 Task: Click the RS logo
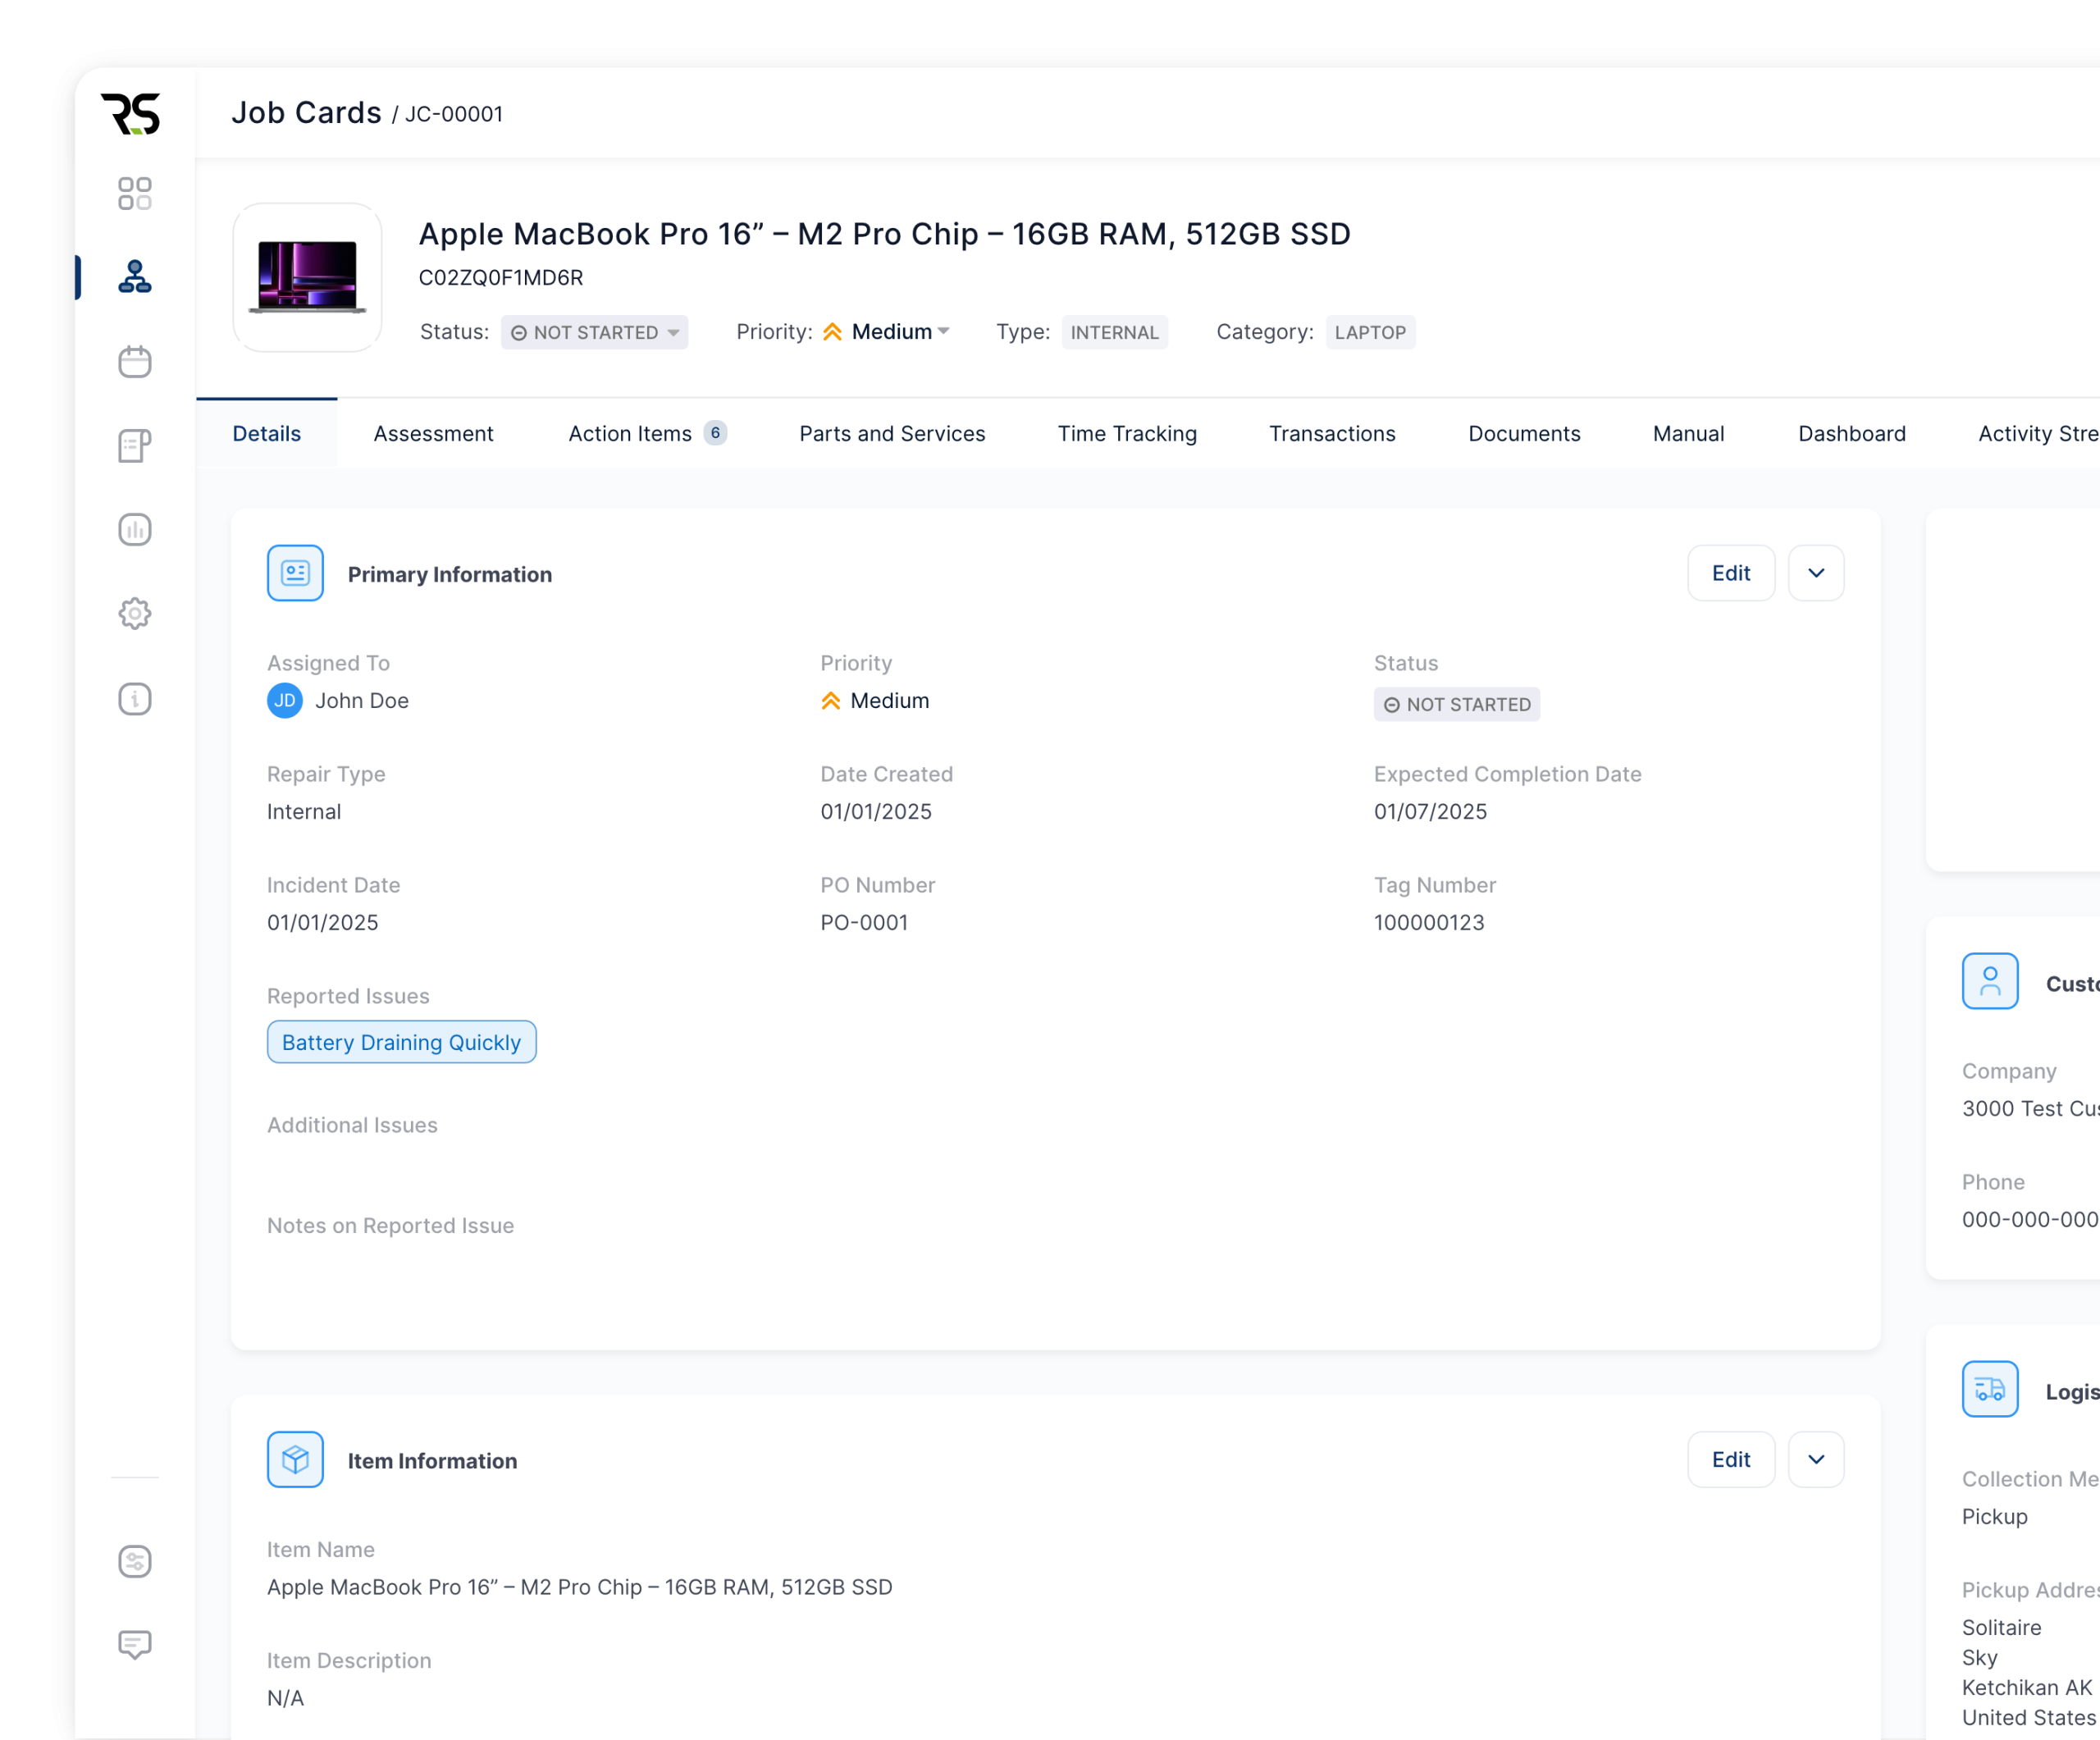pos(131,114)
